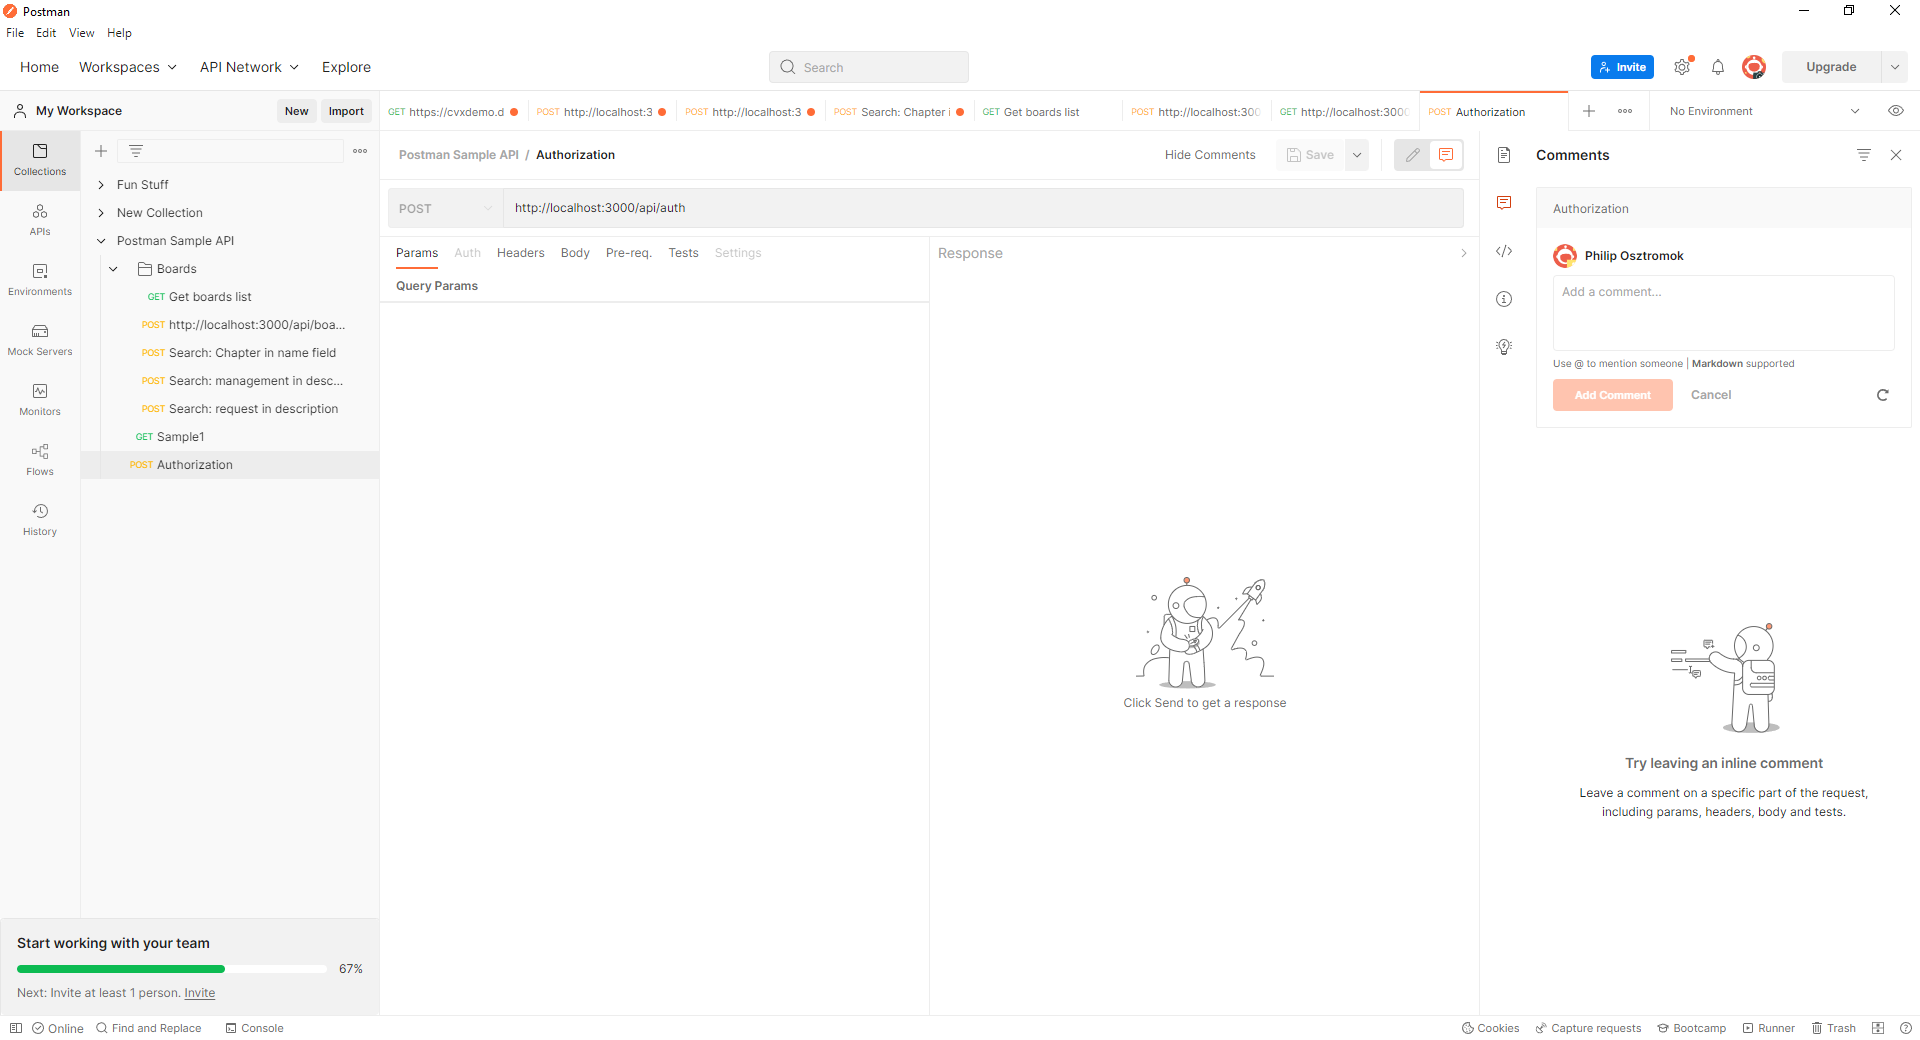Open the Environments sidebar panel
Screen dimensions: 1920x1040
point(40,280)
